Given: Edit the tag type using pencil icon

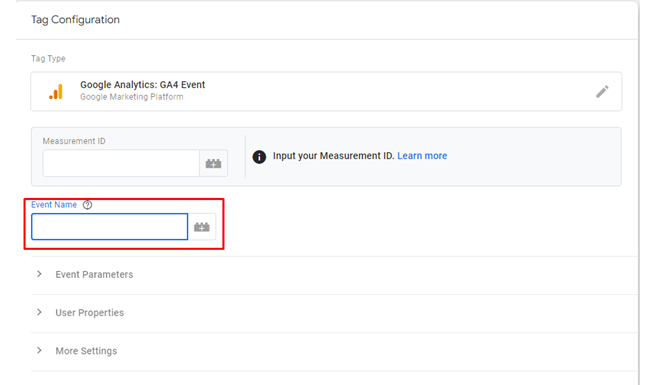Looking at the screenshot, I should pos(602,91).
